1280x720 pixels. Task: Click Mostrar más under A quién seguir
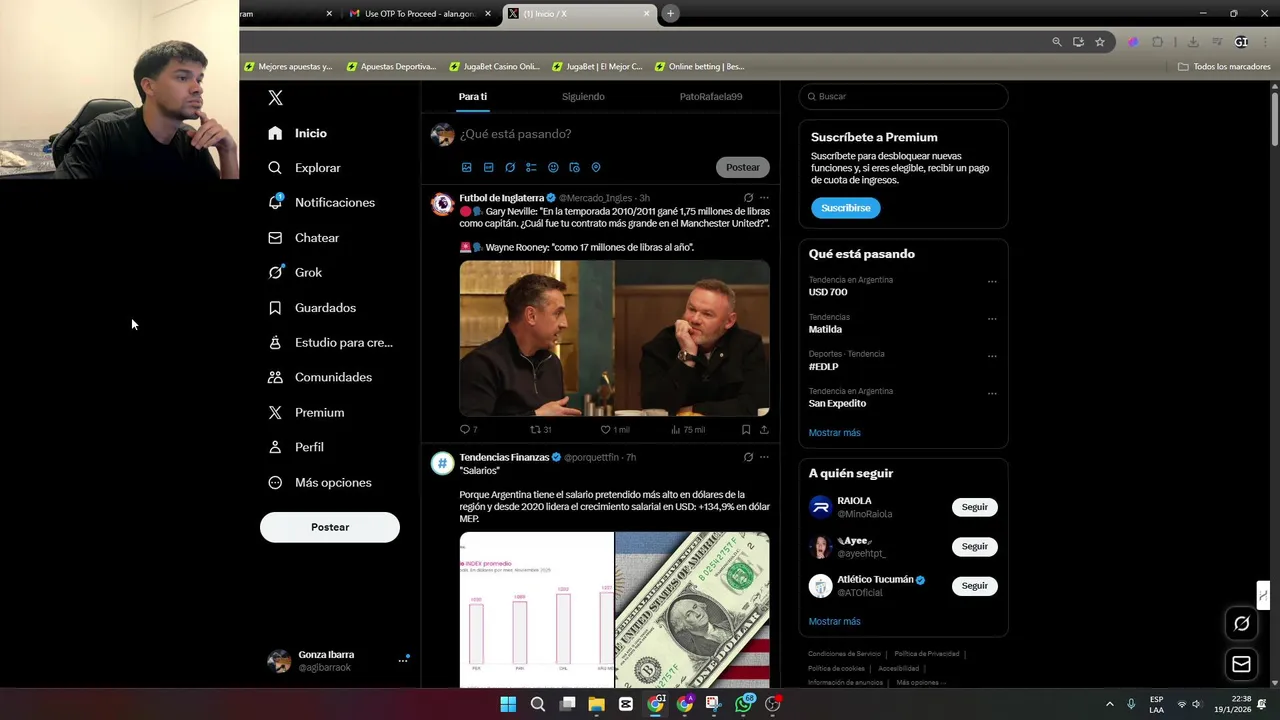[x=834, y=622]
